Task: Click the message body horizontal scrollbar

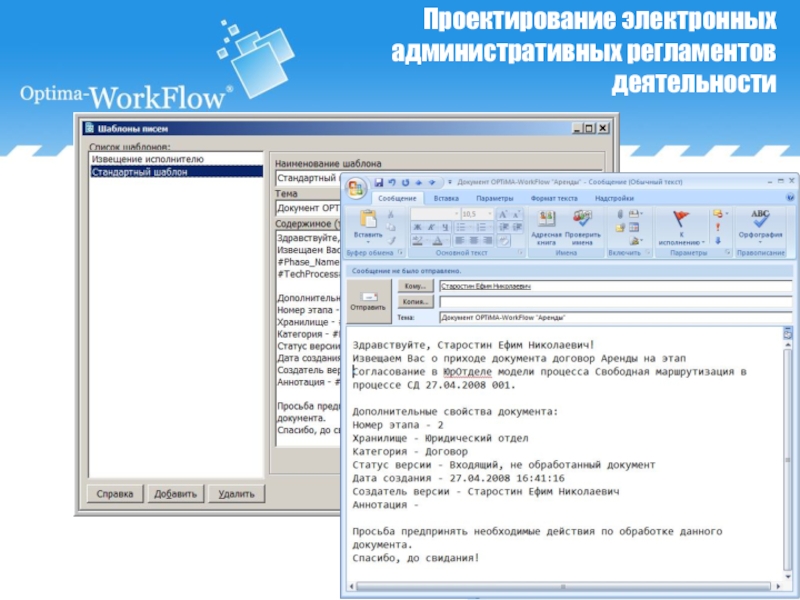Action: (x=564, y=586)
